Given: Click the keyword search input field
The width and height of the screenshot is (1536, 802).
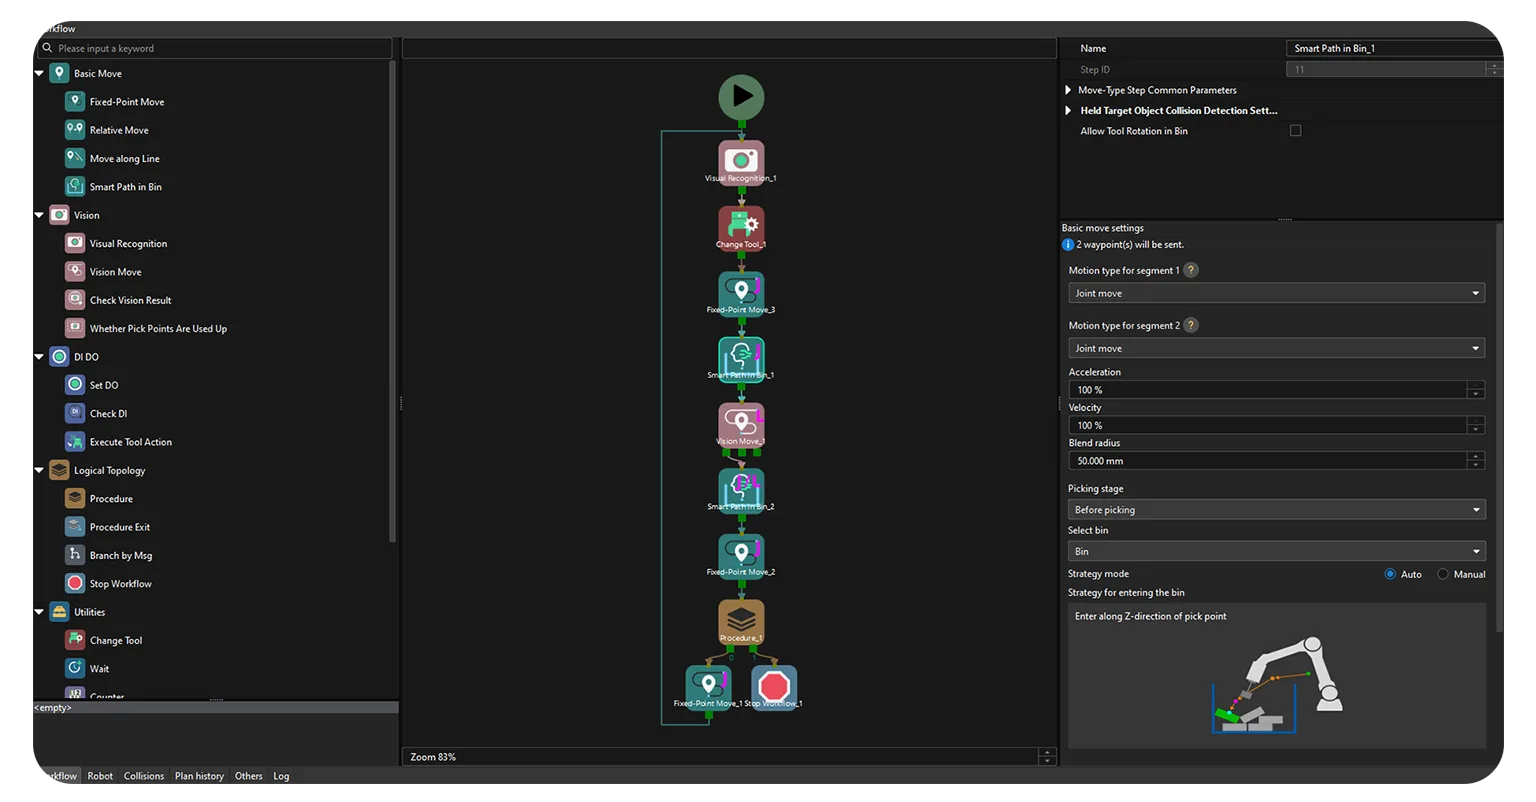Looking at the screenshot, I should pyautogui.click(x=215, y=48).
